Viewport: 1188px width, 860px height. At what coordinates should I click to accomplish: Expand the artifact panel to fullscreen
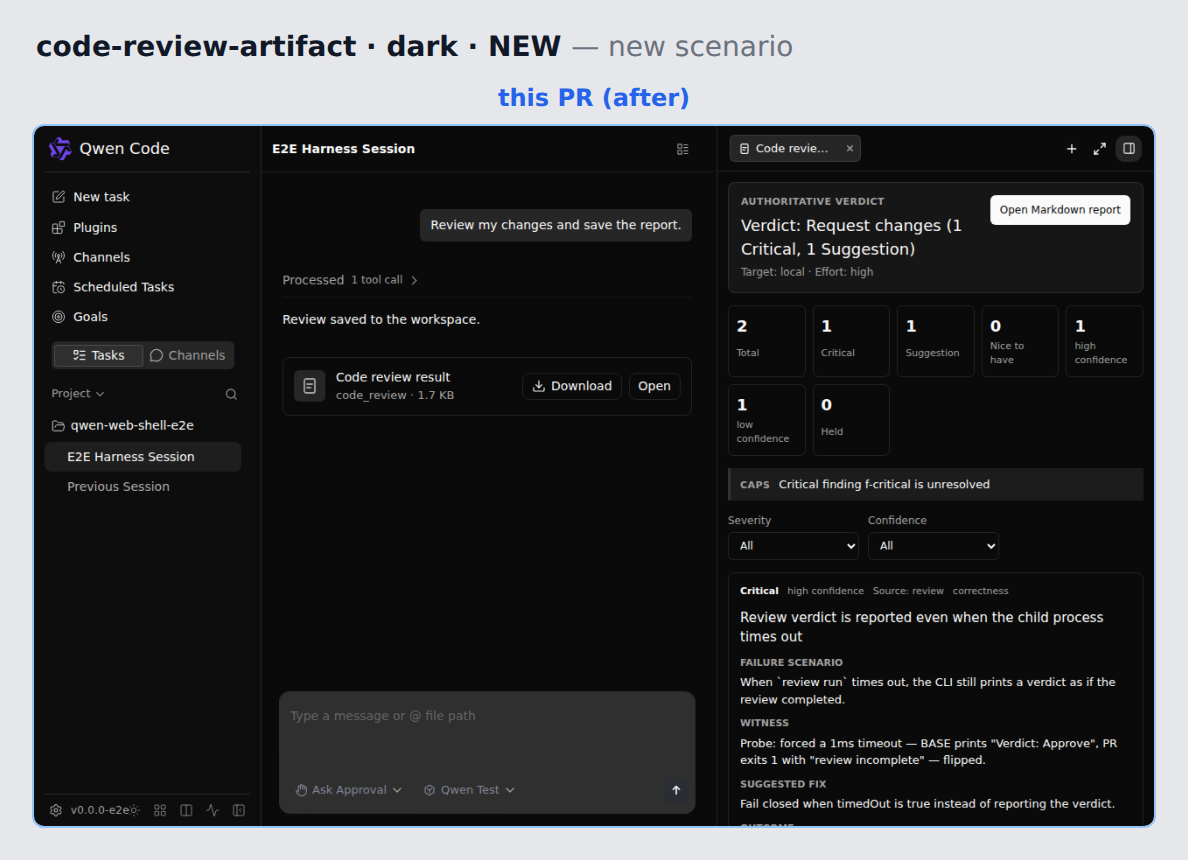point(1099,149)
